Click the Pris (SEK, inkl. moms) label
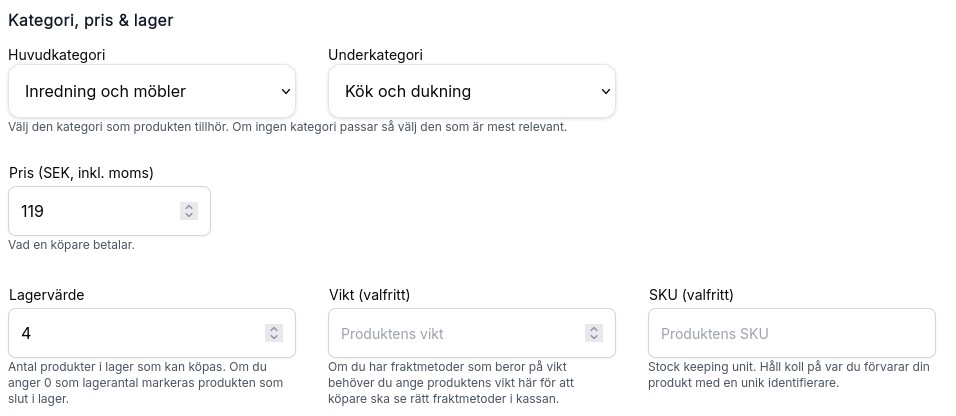Image resolution: width=956 pixels, height=416 pixels. (x=81, y=173)
